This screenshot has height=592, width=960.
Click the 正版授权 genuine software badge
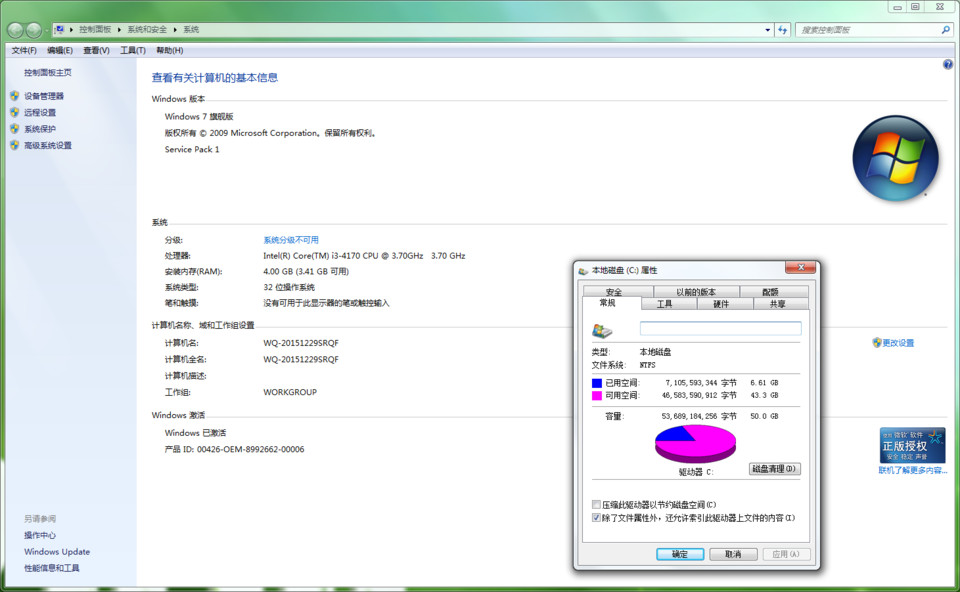[x=912, y=445]
